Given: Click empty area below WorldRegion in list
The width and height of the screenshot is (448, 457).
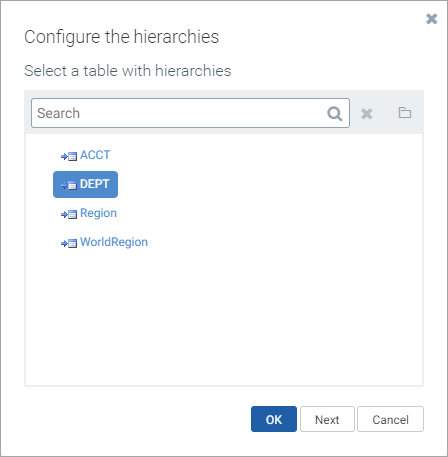Looking at the screenshot, I should tap(224, 317).
